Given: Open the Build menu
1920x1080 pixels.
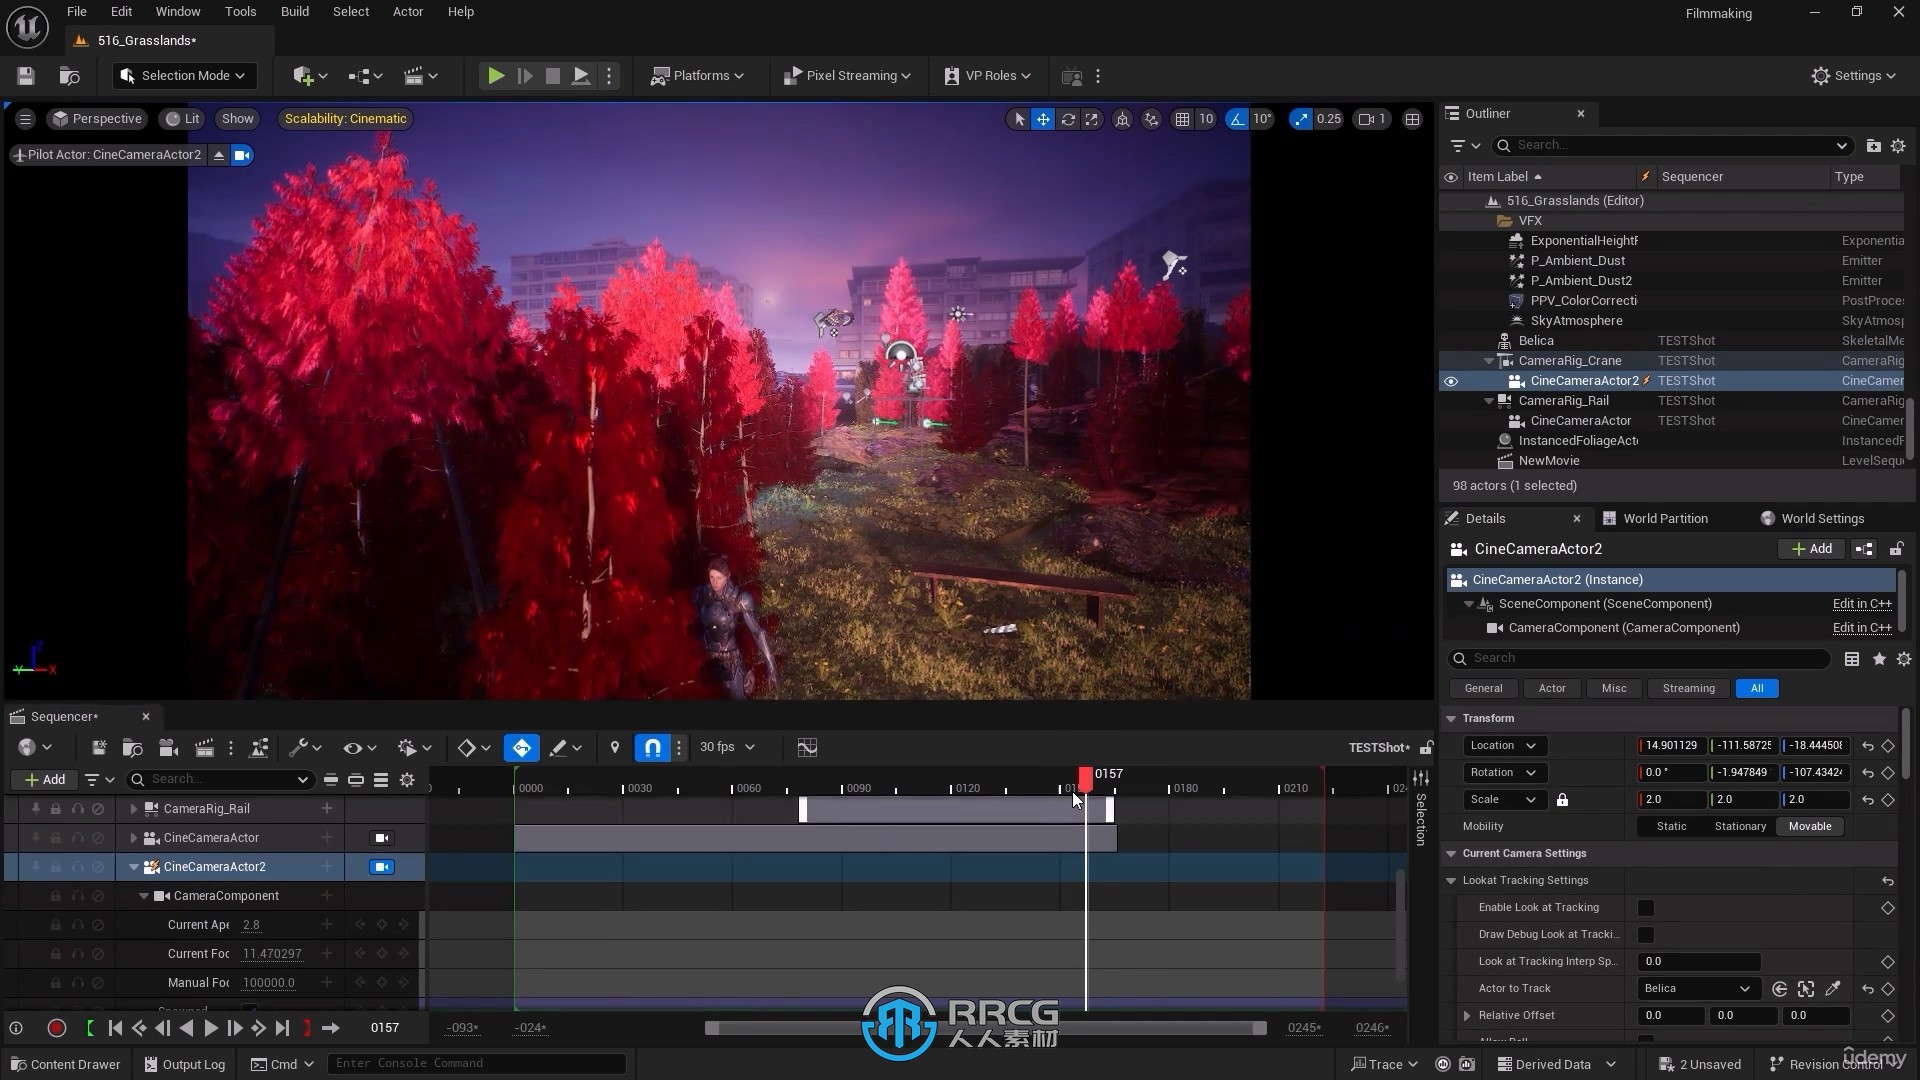Looking at the screenshot, I should pos(294,12).
